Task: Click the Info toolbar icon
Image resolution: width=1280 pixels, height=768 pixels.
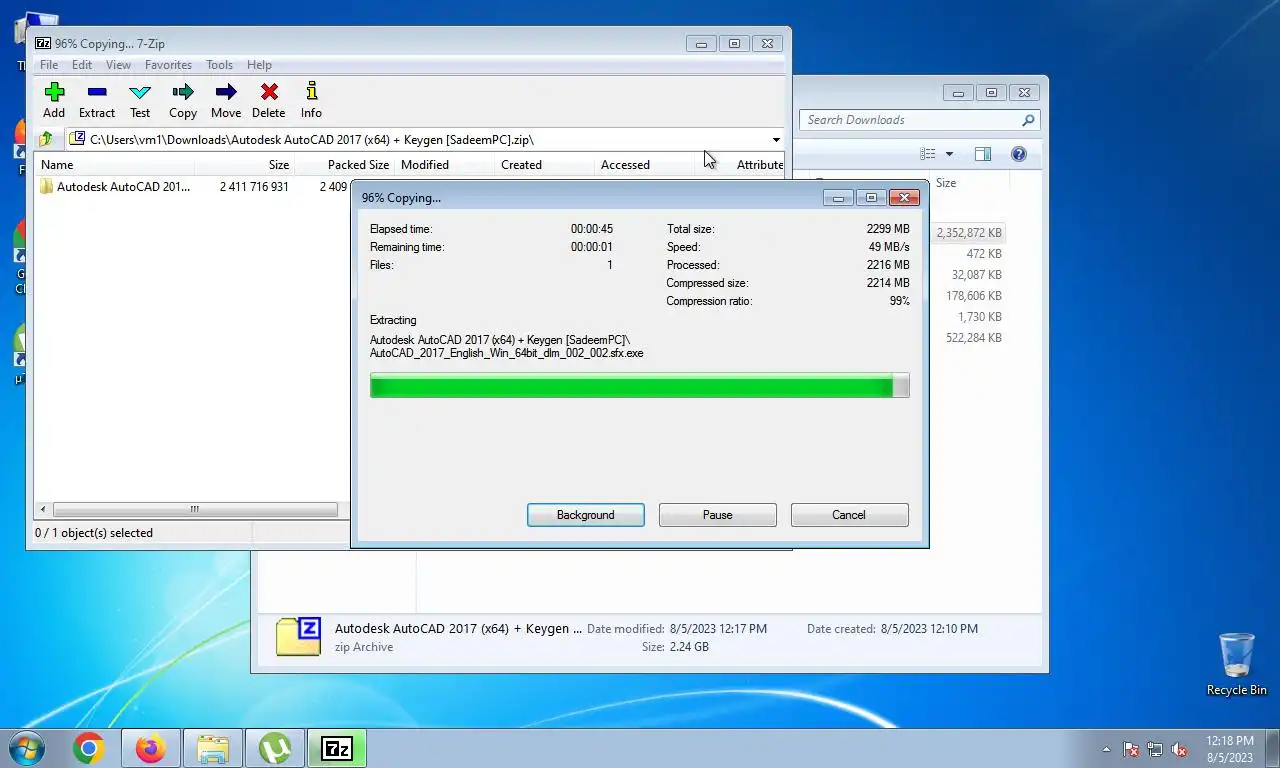Action: [312, 100]
